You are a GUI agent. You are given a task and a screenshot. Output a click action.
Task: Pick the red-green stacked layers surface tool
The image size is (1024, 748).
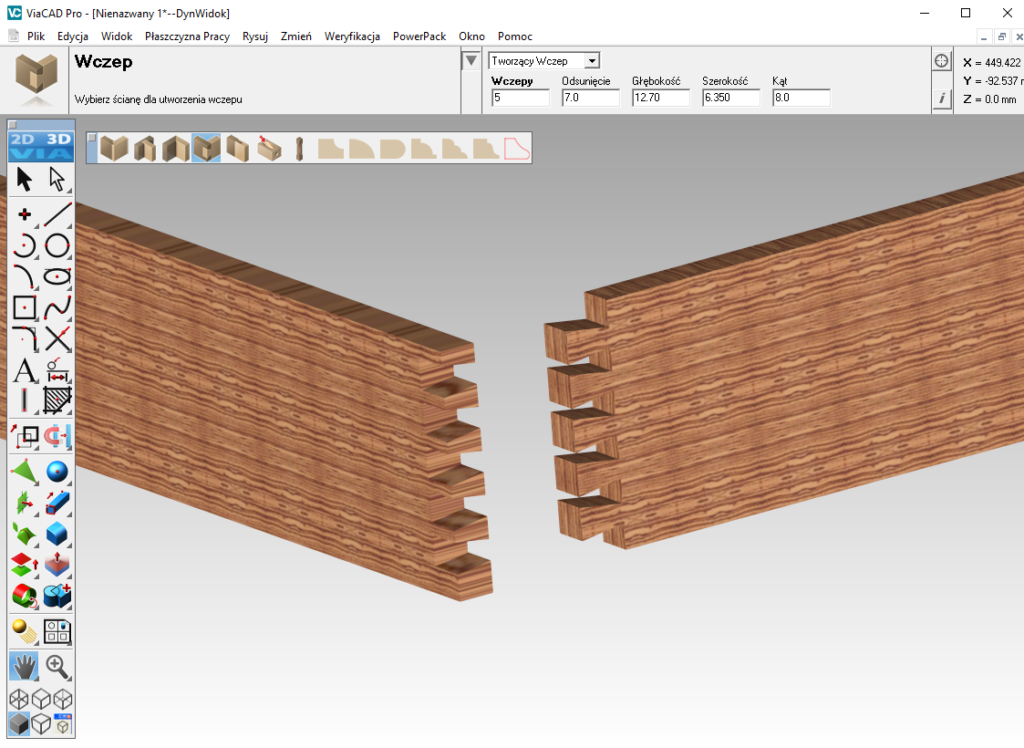[x=24, y=565]
